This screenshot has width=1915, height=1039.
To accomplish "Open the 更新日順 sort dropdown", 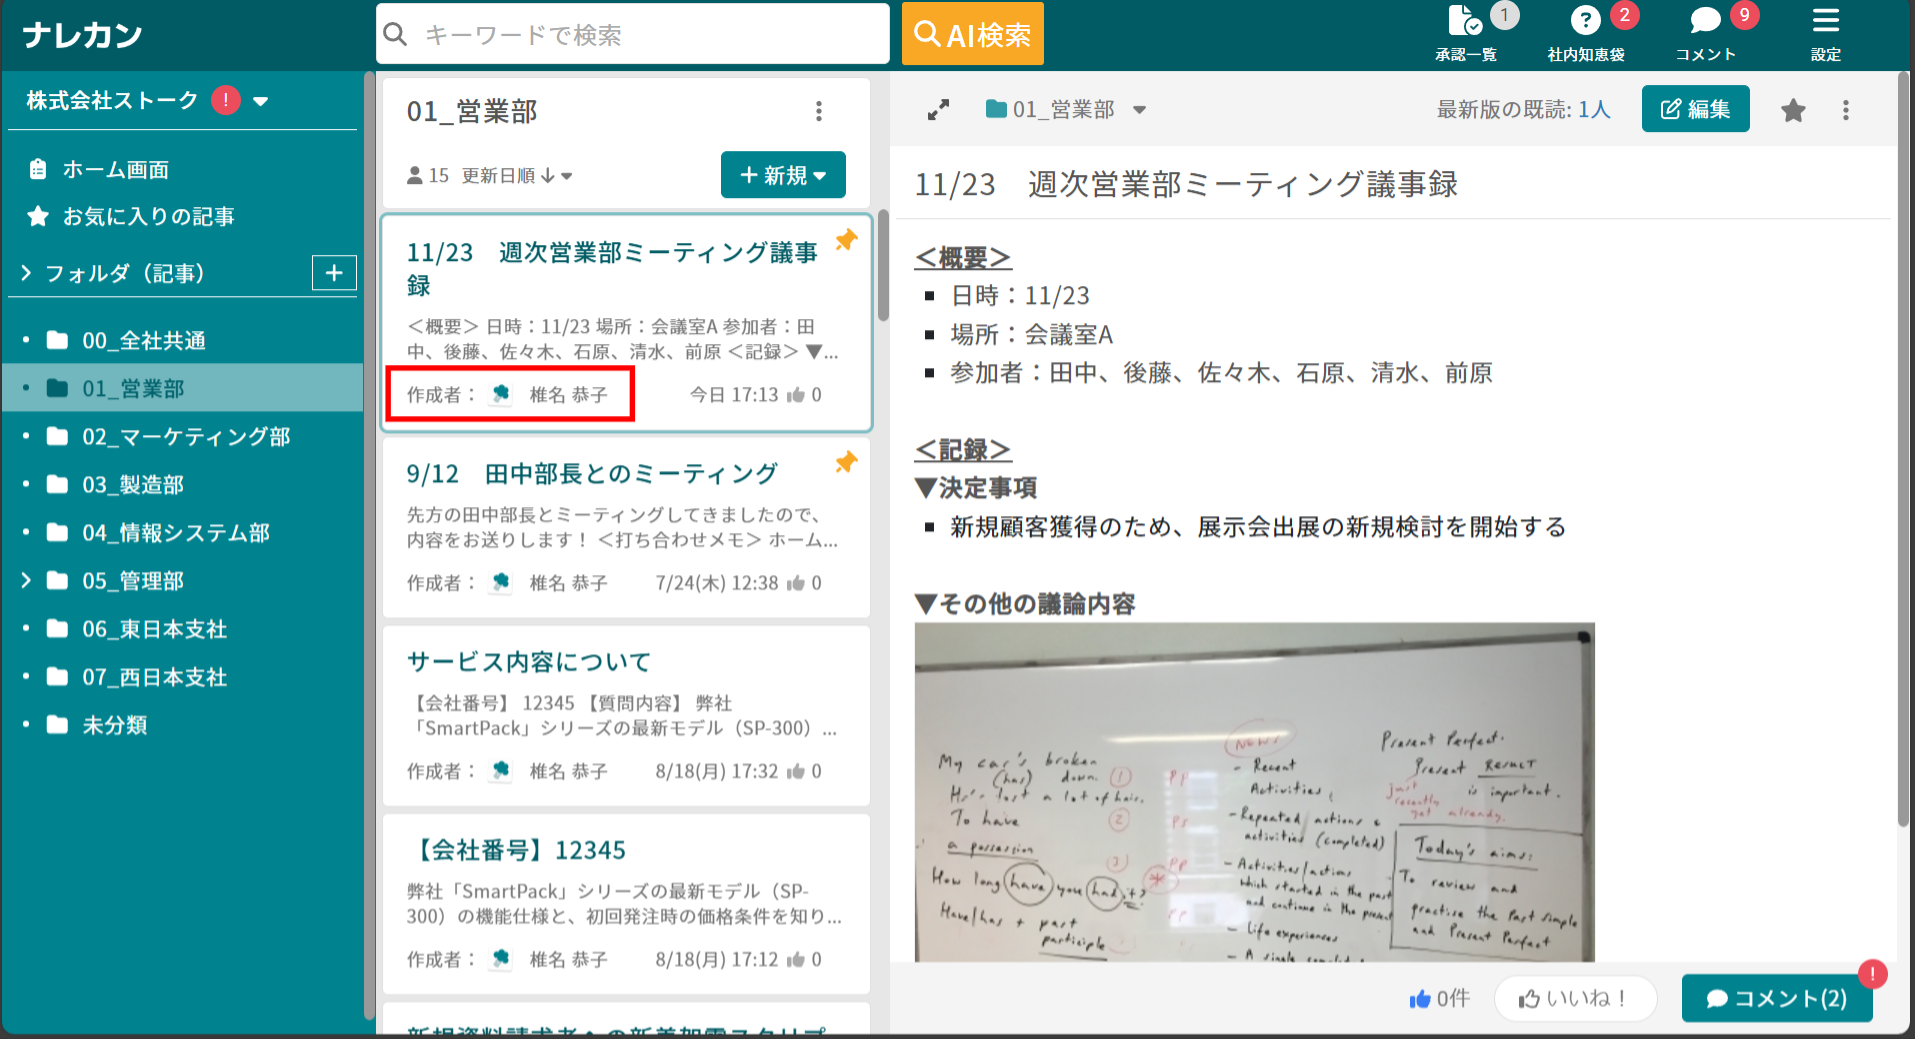I will click(x=516, y=176).
